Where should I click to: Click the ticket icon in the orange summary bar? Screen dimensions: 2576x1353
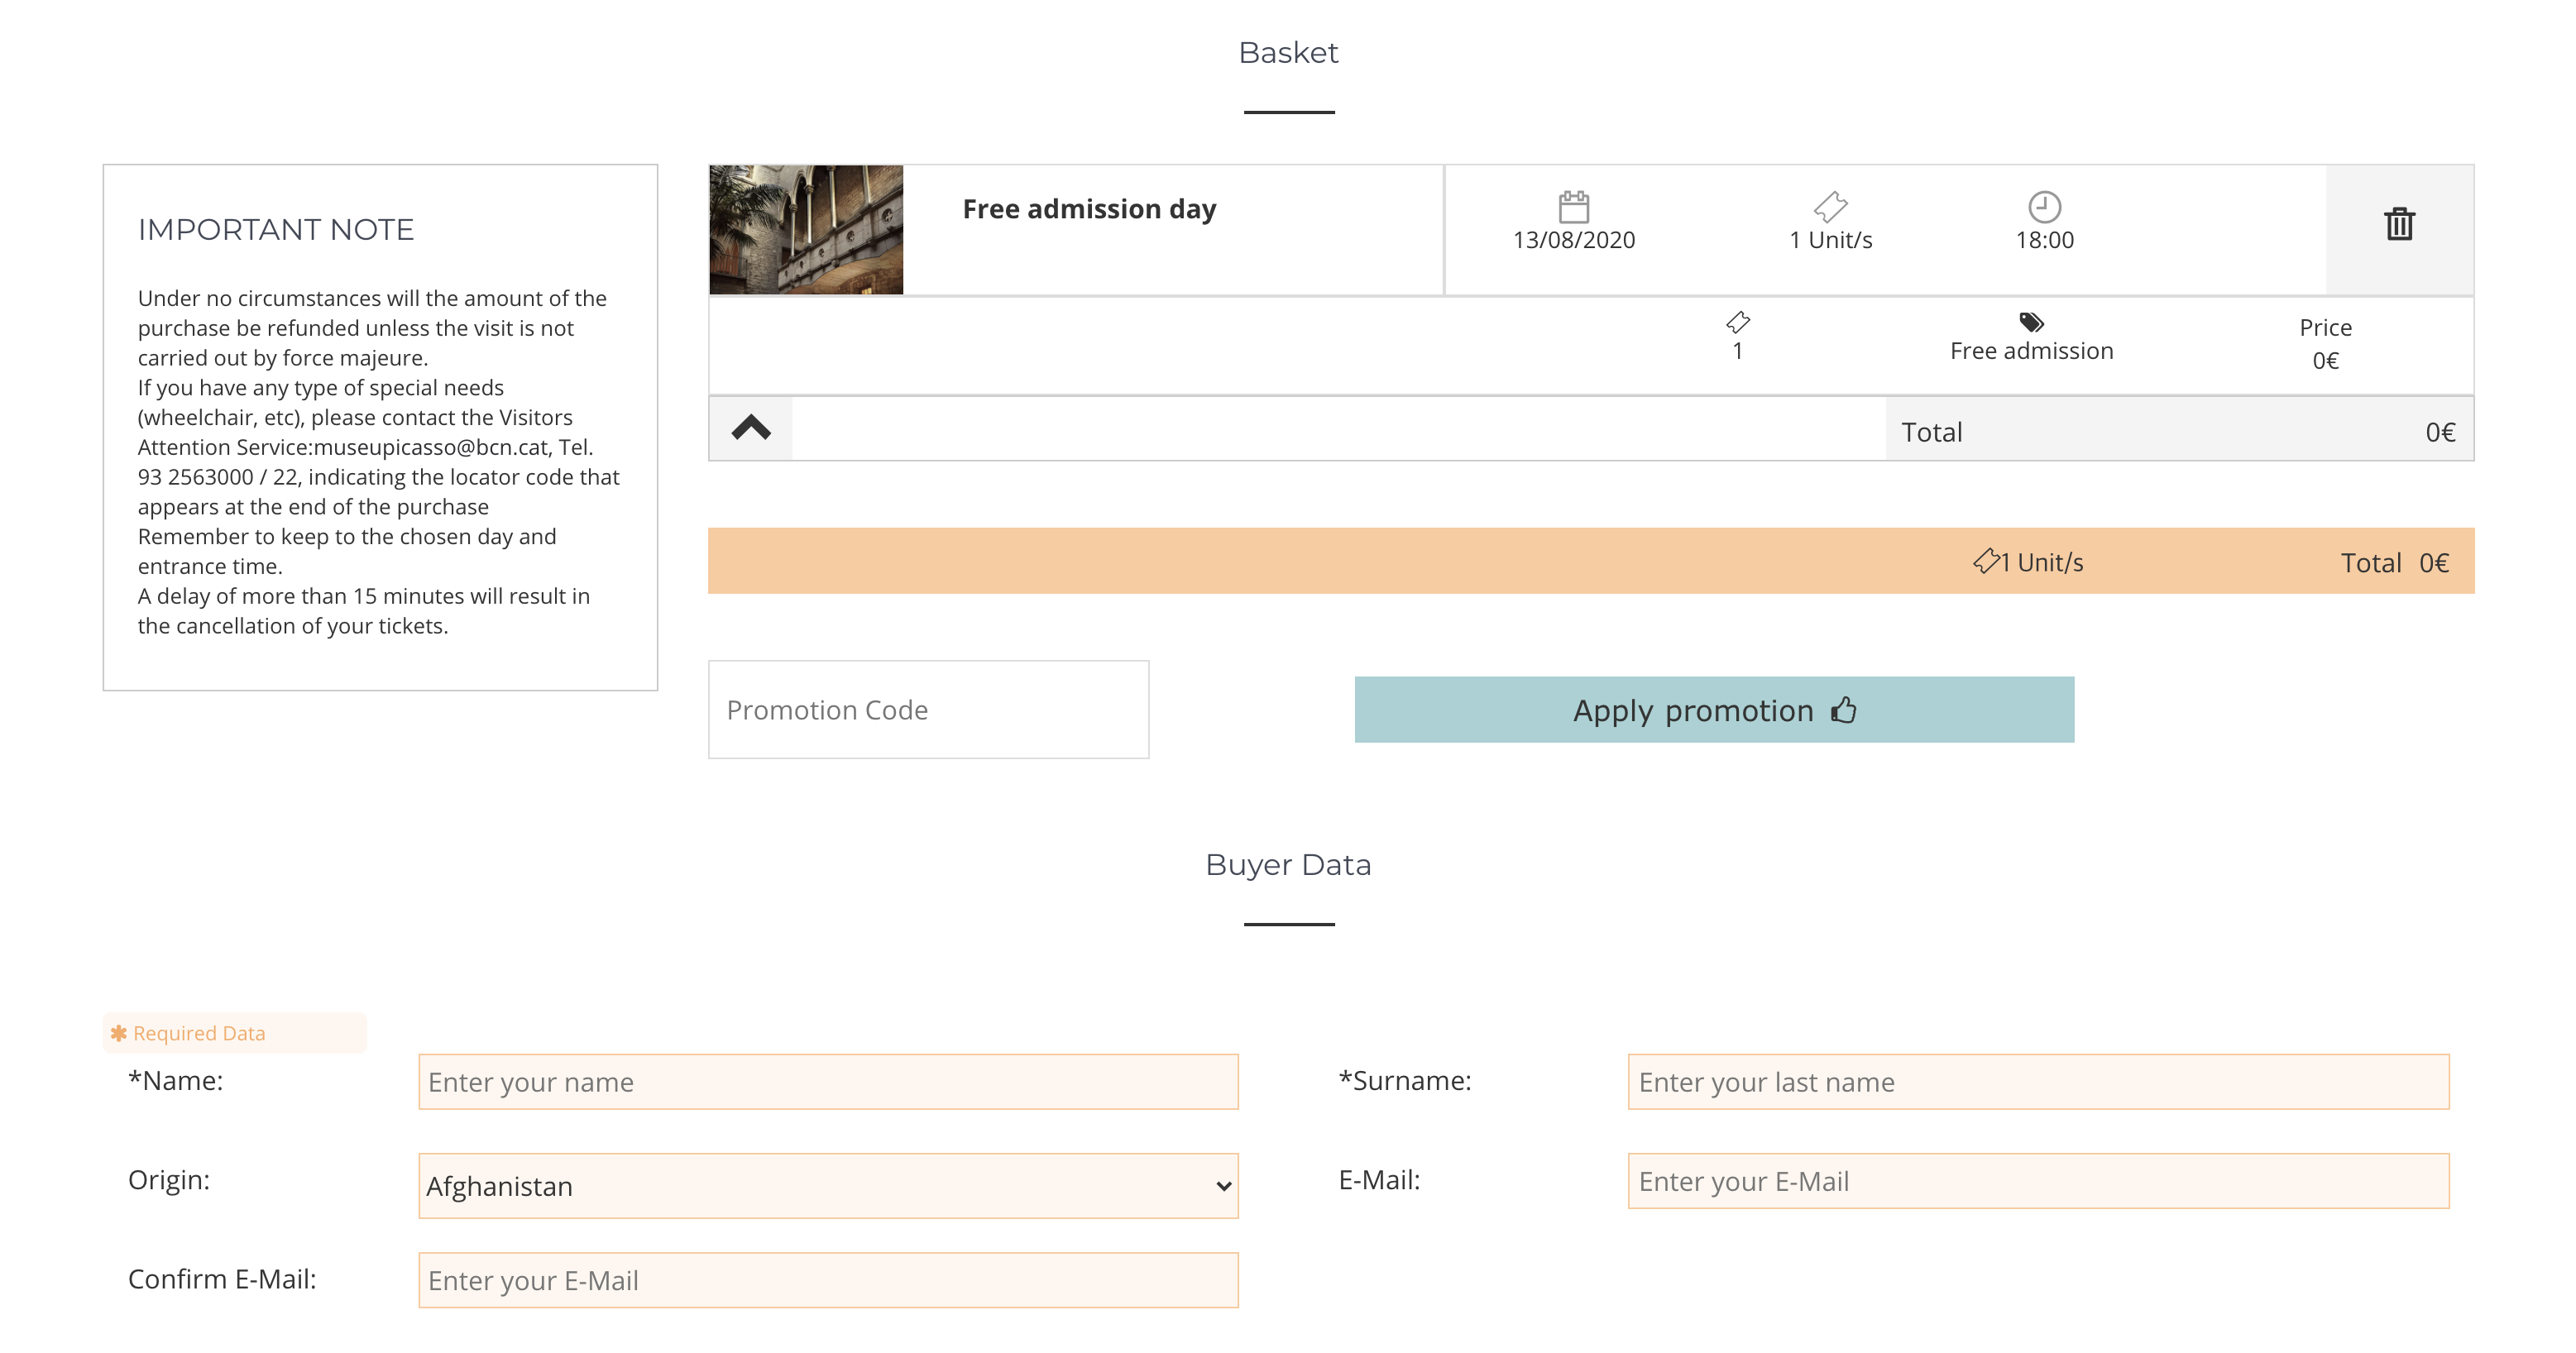[1986, 561]
